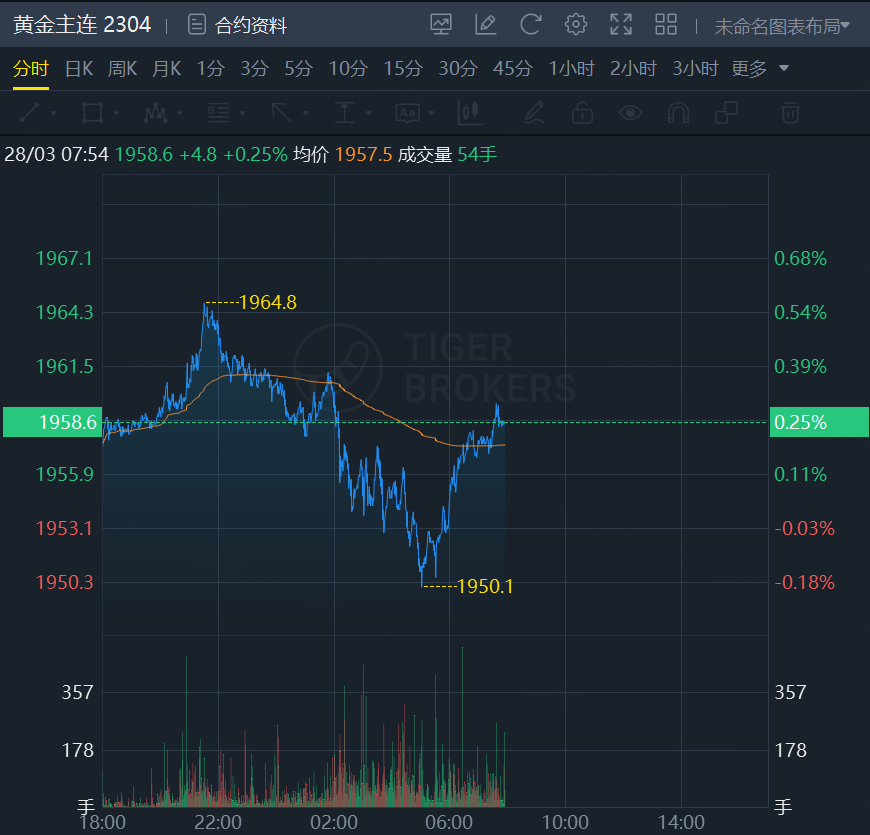Expand the 更多 timeframe dropdown

(x=760, y=69)
